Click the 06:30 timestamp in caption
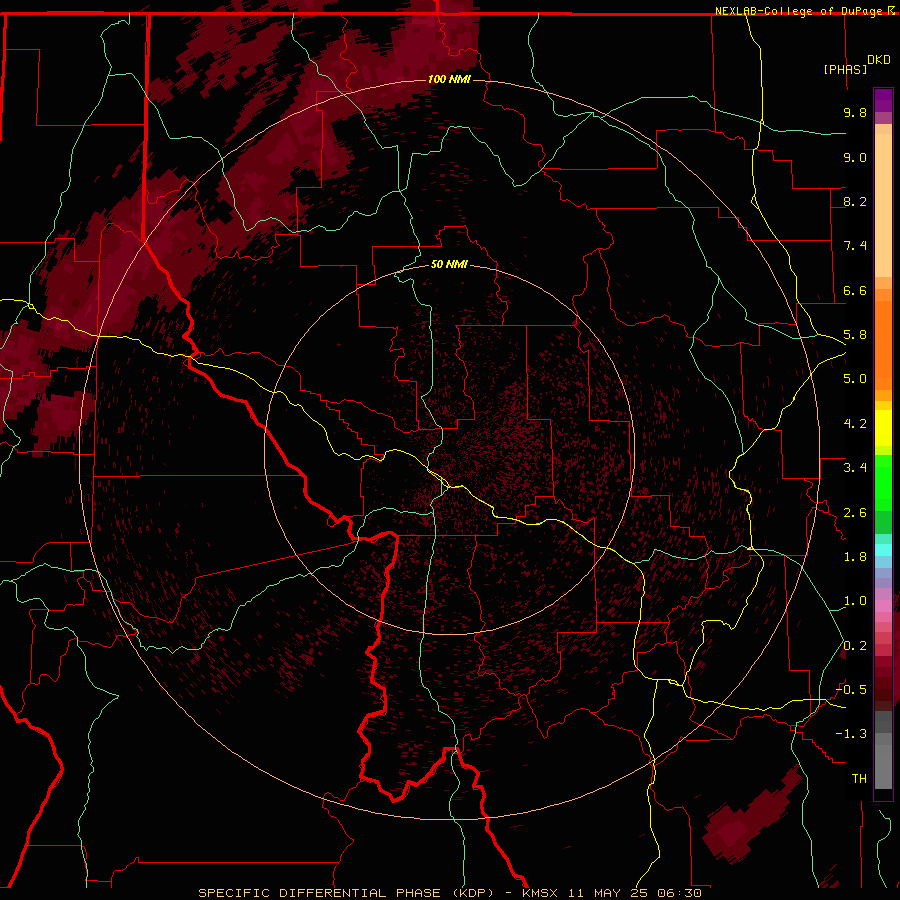Viewport: 900px width, 900px height. 680,893
